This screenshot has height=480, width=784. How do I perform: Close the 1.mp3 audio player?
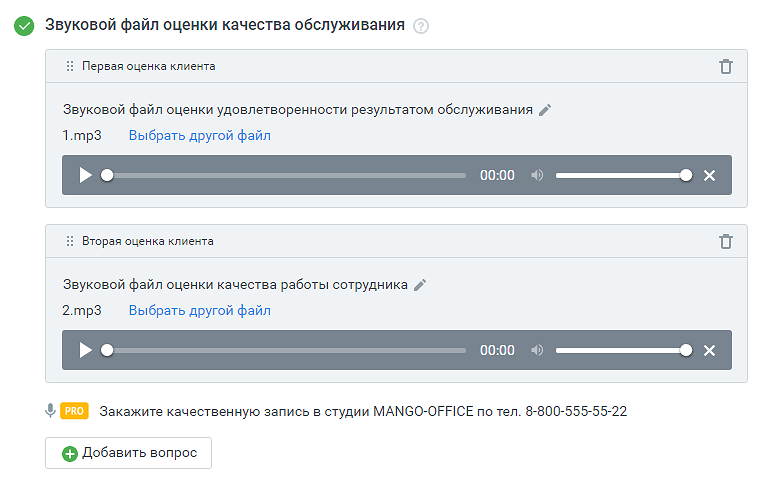709,175
